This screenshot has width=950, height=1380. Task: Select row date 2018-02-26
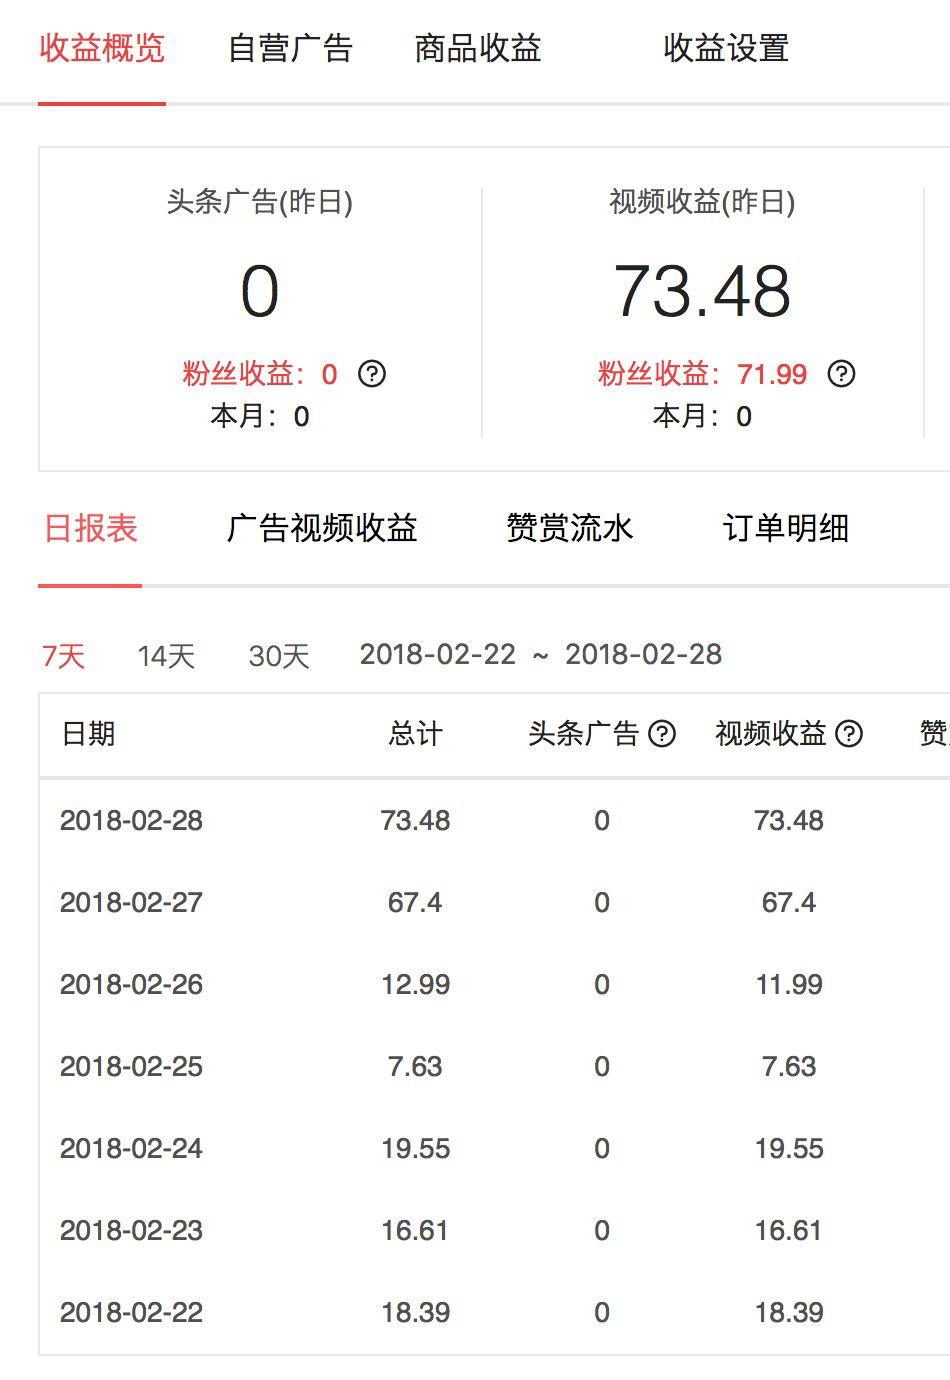pos(131,985)
